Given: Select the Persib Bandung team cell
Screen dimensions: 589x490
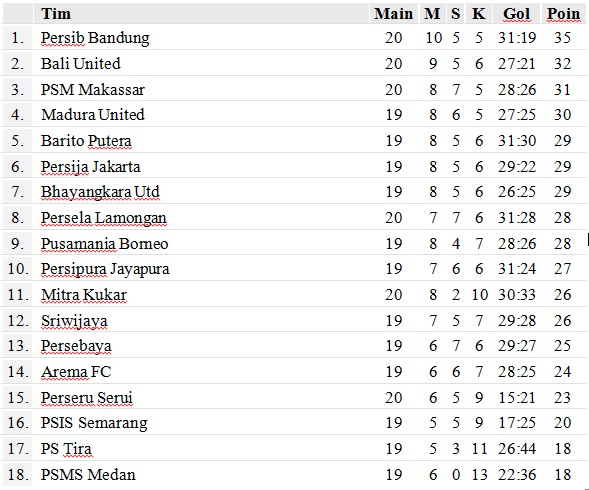Looking at the screenshot, I should tap(95, 38).
